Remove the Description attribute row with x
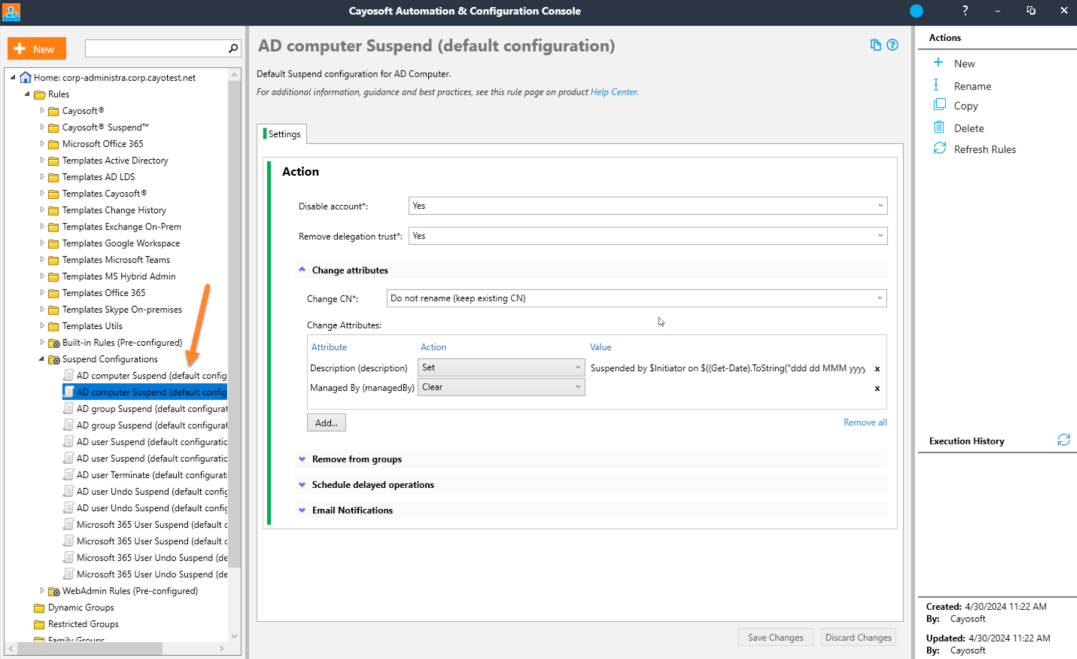The image size is (1077, 659). coord(877,369)
